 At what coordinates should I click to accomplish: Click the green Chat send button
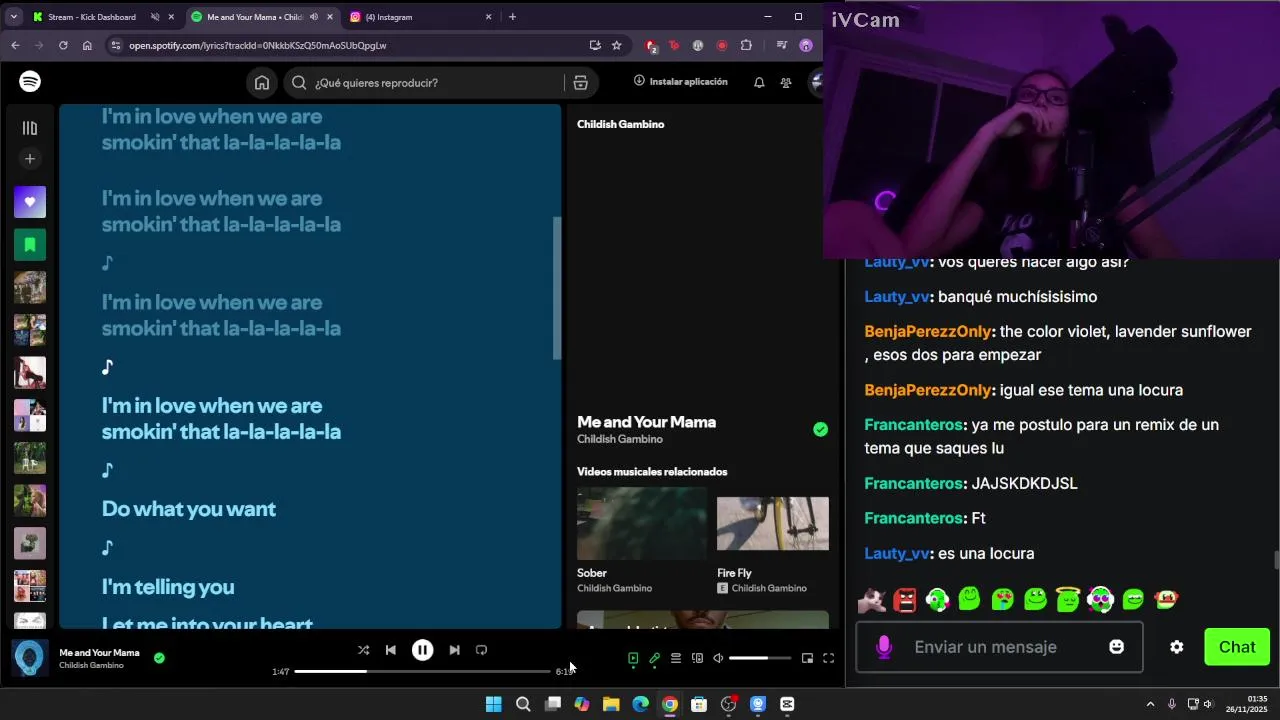tap(1237, 647)
